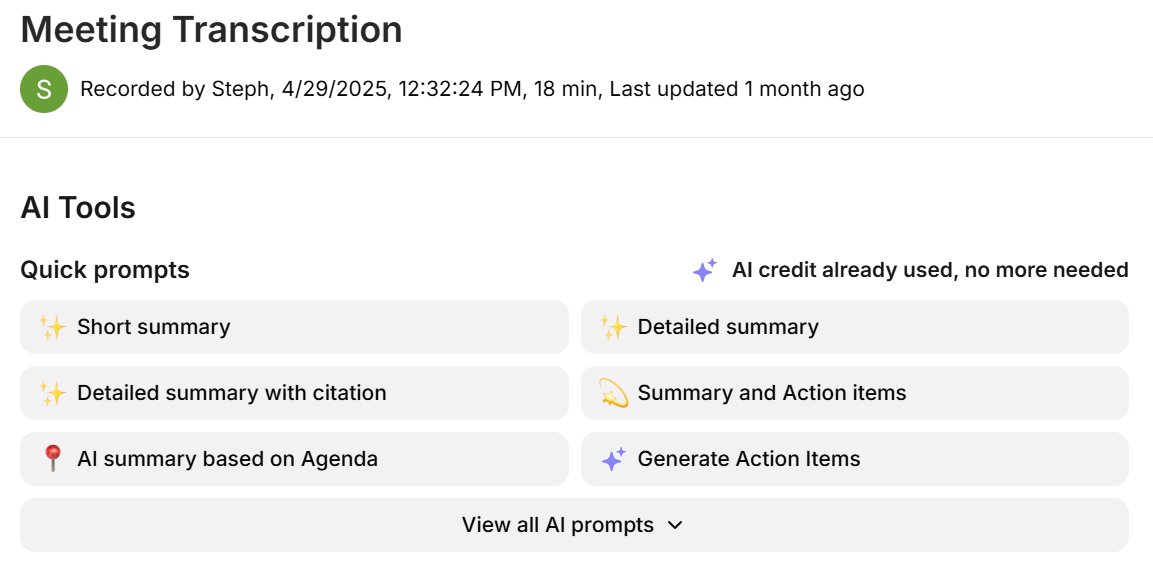
Task: Open the View all AI prompts list
Action: click(x=558, y=525)
